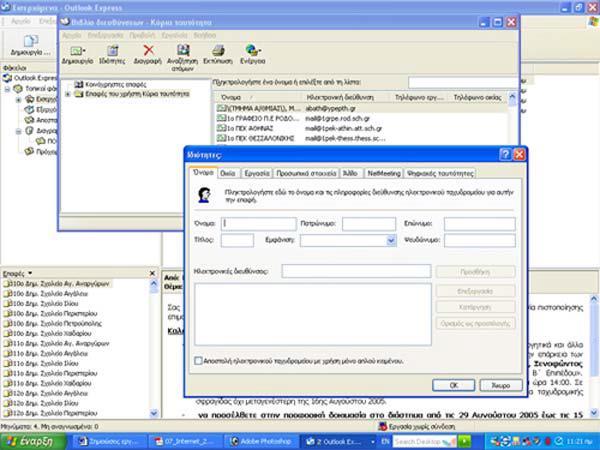
Task: Sort contacts by the Όνομα column header
Action: click(x=256, y=98)
